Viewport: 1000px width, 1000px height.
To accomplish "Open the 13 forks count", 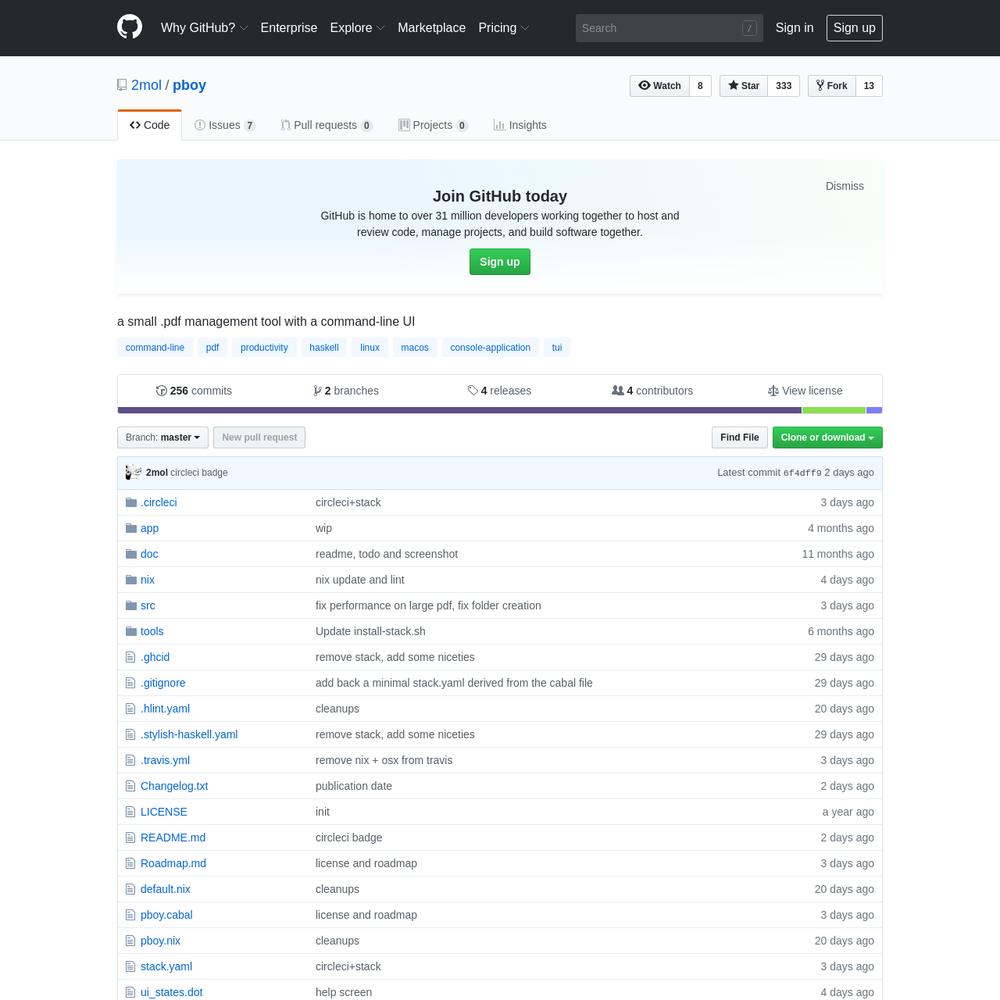I will (869, 85).
